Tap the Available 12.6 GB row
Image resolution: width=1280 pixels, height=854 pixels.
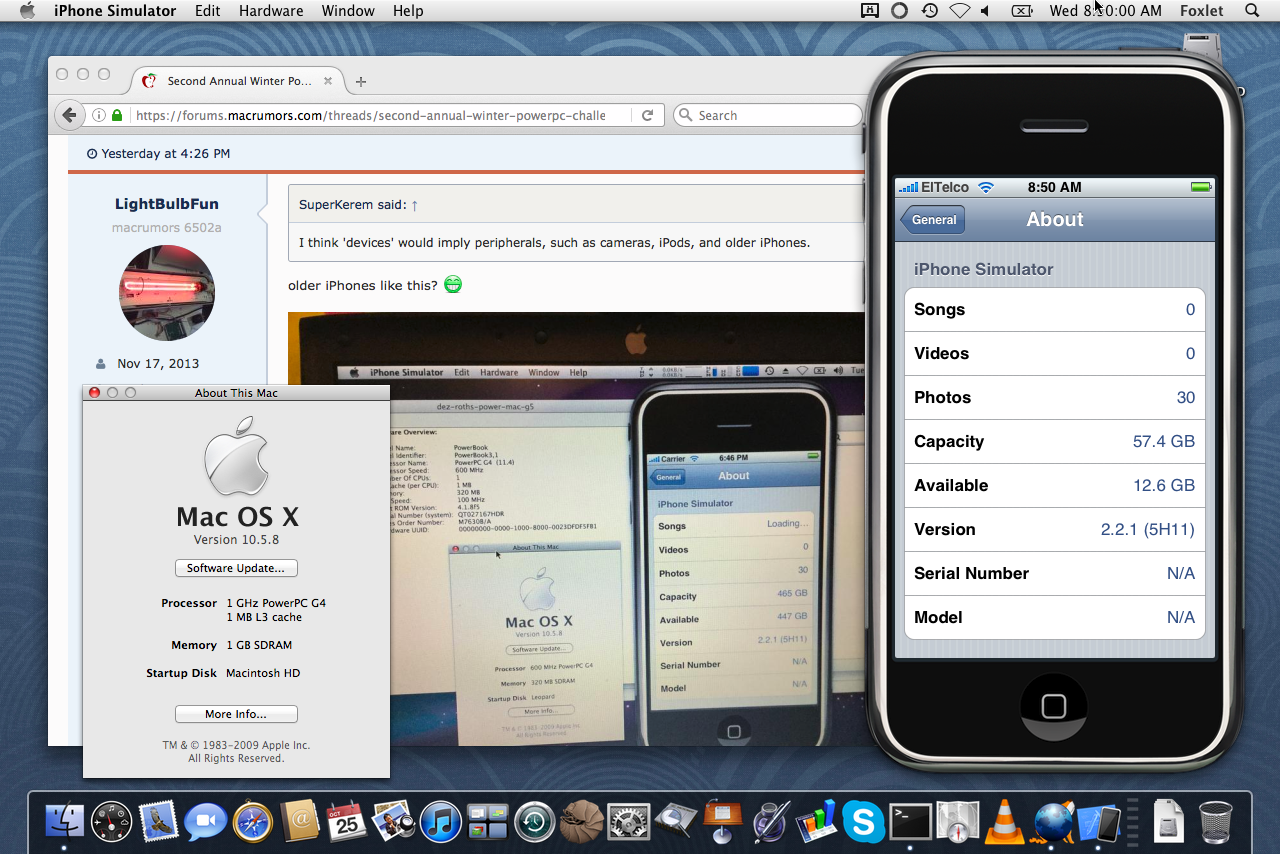pos(1054,486)
